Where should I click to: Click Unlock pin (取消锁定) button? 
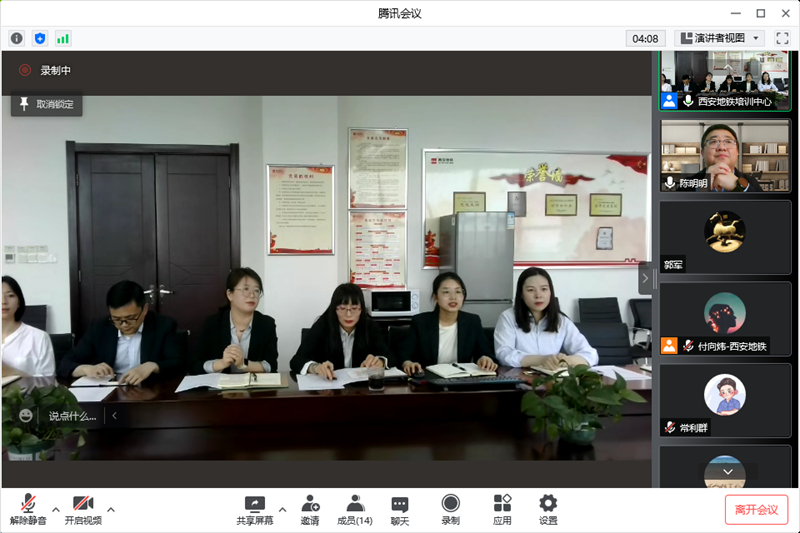[x=46, y=104]
